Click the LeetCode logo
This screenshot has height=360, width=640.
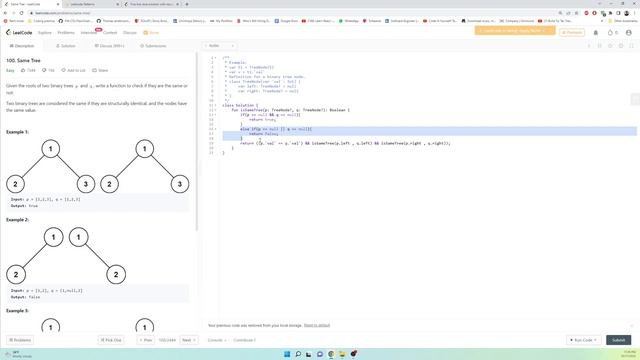pyautogui.click(x=19, y=32)
